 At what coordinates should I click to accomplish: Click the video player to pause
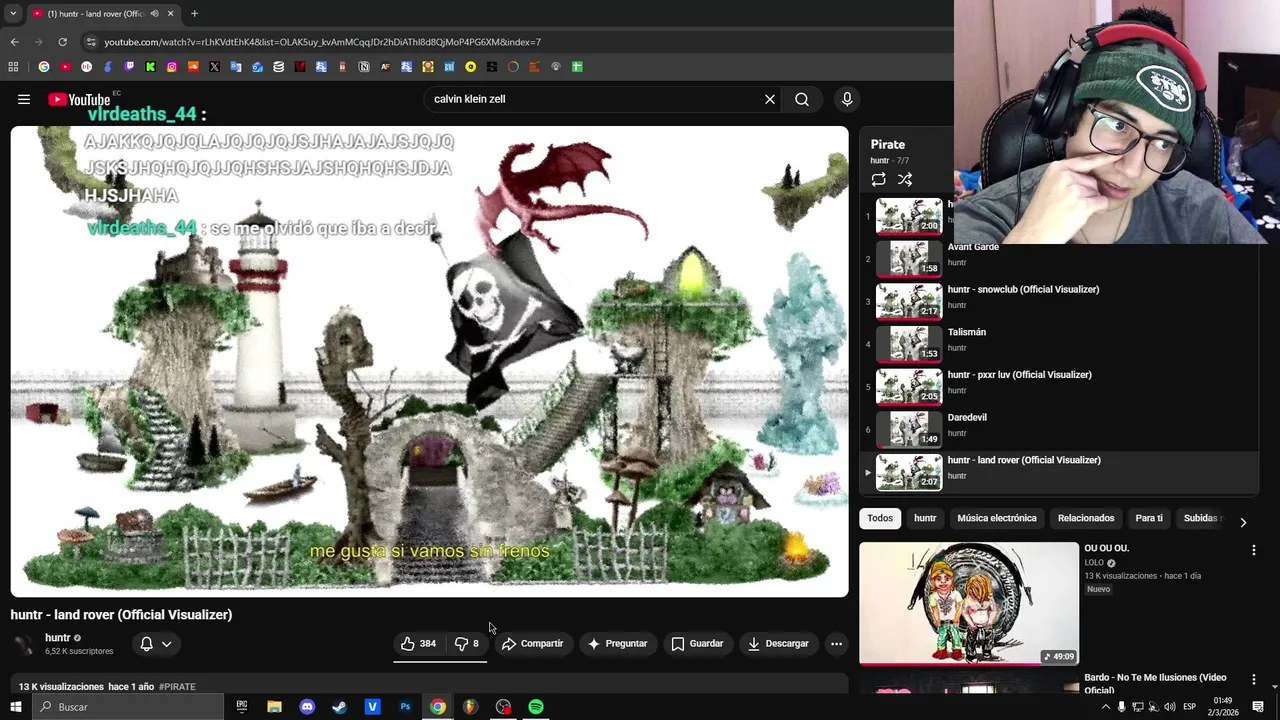pyautogui.click(x=429, y=361)
